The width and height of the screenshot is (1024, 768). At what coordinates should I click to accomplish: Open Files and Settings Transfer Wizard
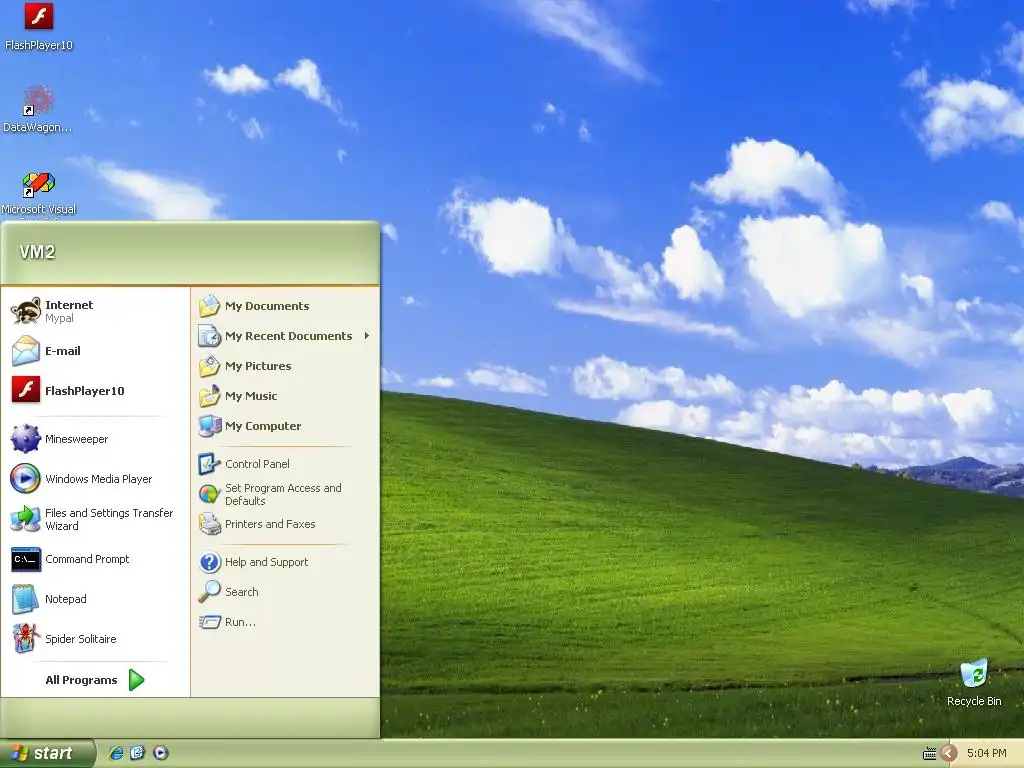tap(95, 519)
